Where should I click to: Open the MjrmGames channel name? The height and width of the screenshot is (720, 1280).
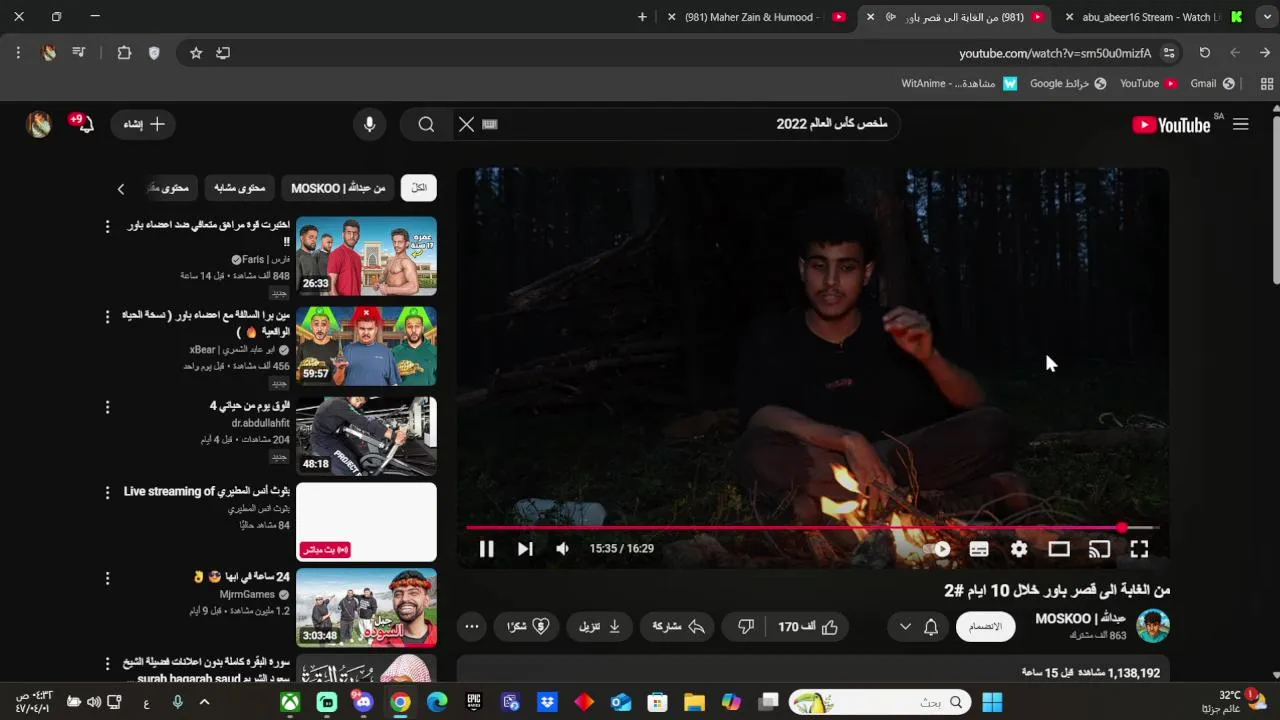point(247,594)
